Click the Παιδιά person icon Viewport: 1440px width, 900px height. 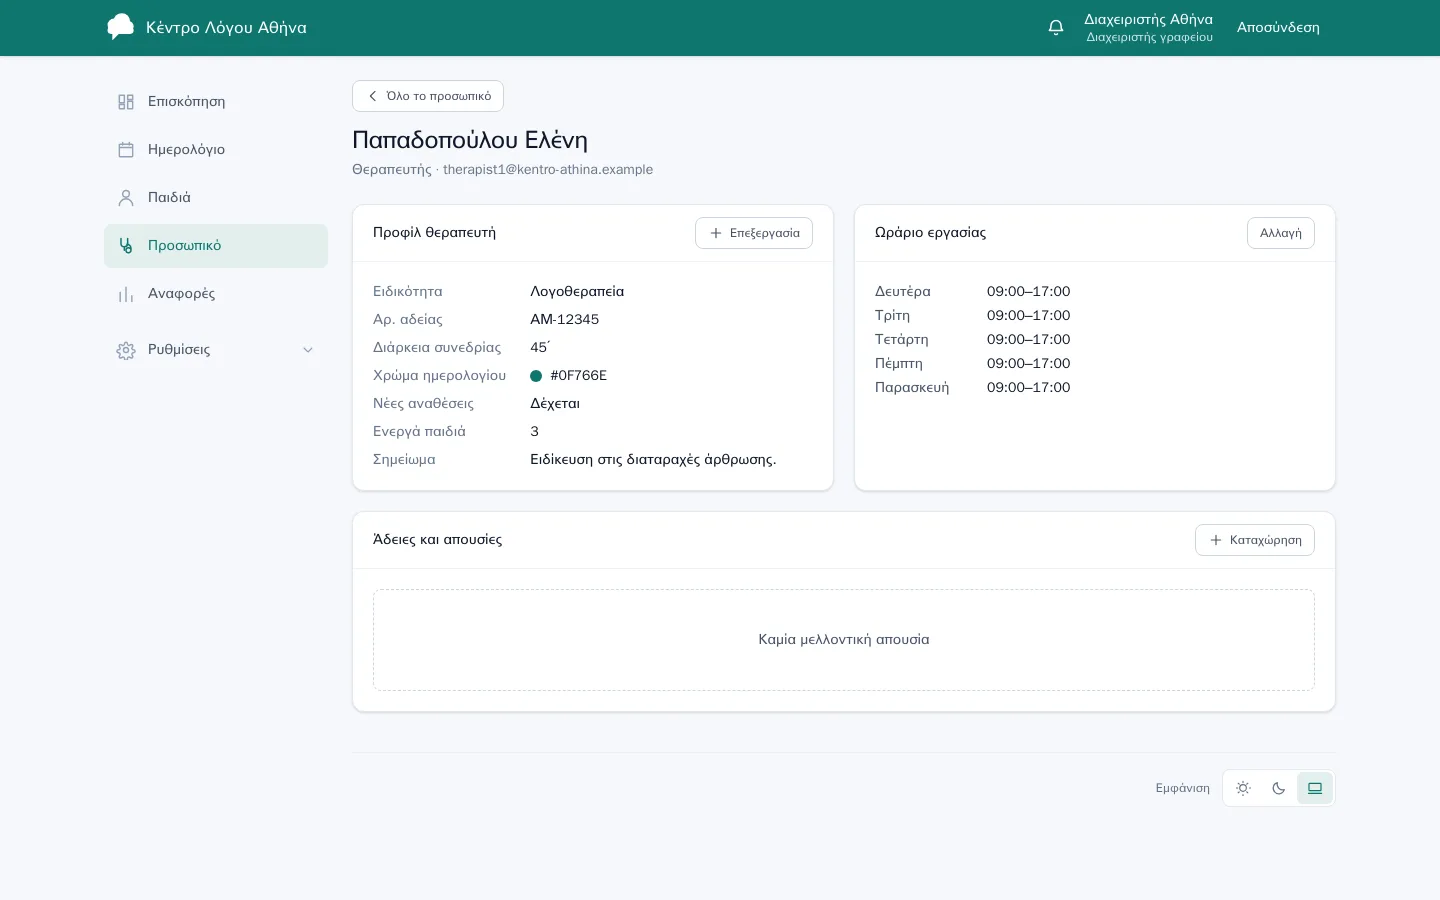tap(126, 198)
